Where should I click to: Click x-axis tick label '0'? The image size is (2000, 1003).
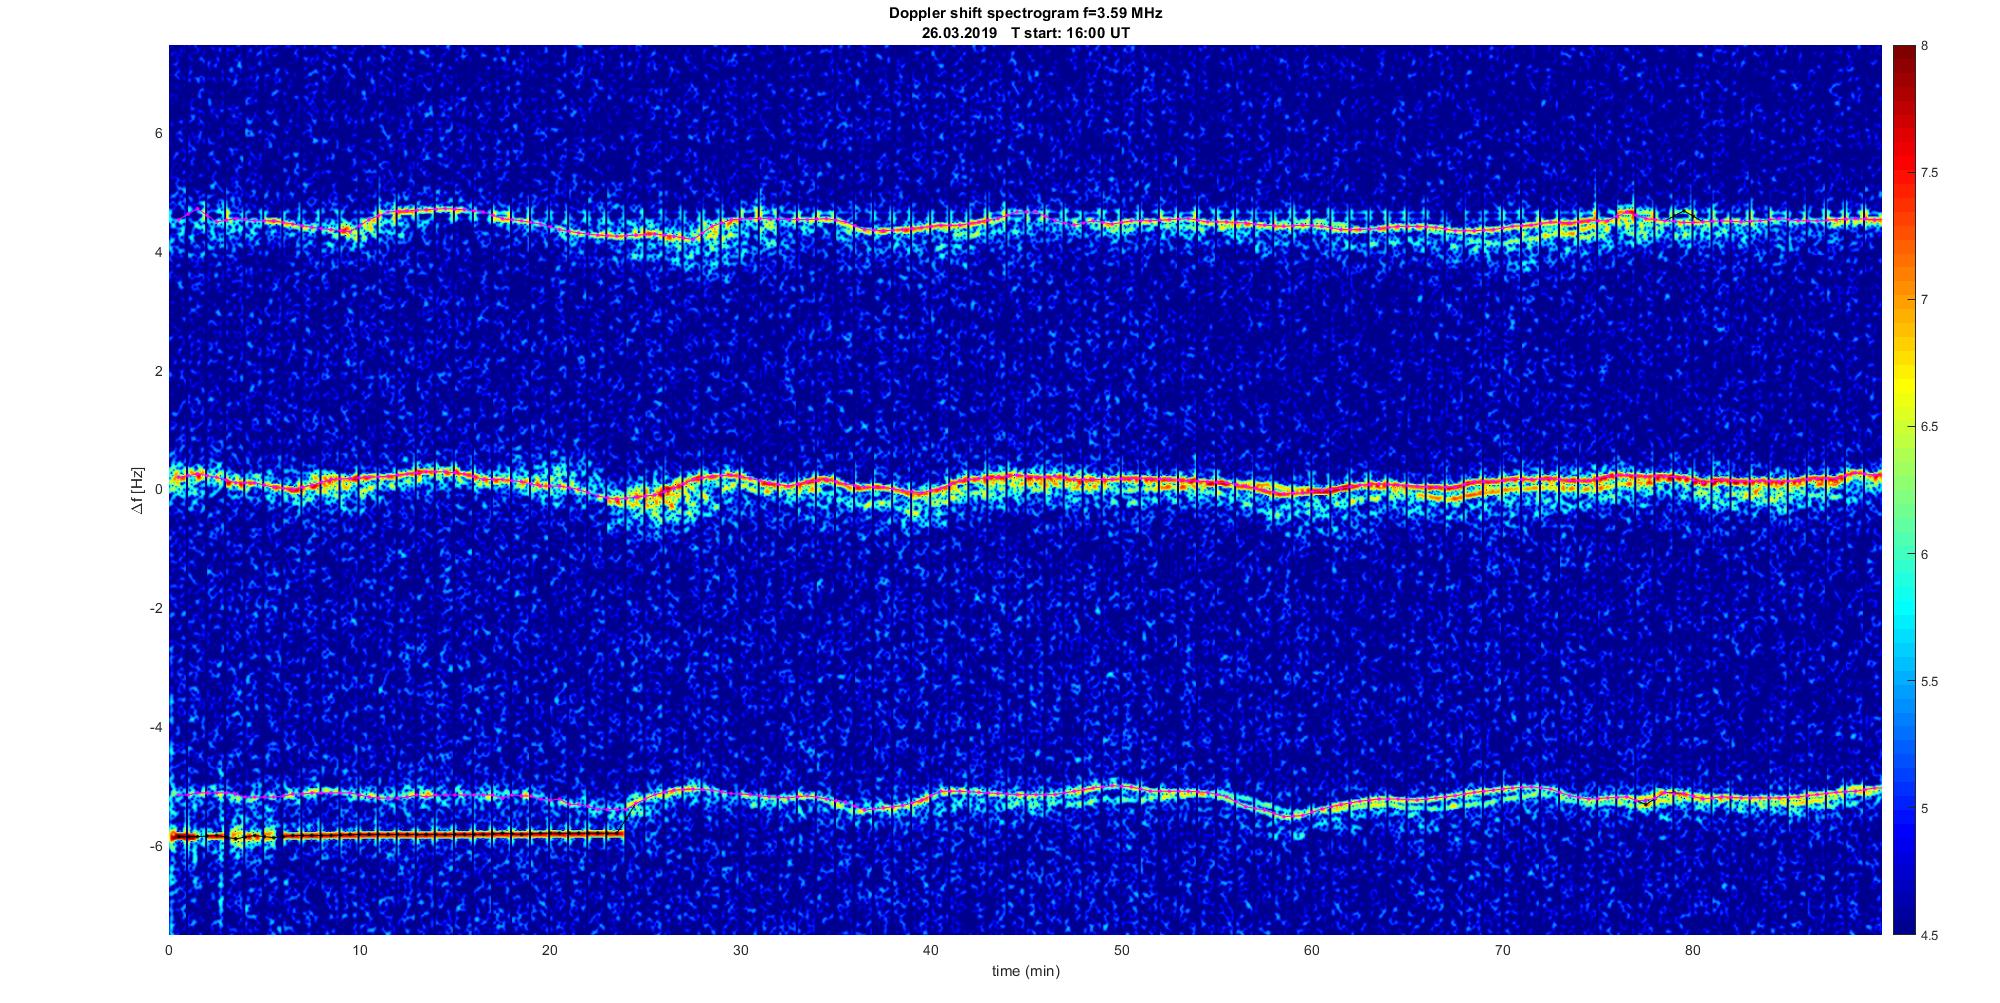click(x=169, y=950)
